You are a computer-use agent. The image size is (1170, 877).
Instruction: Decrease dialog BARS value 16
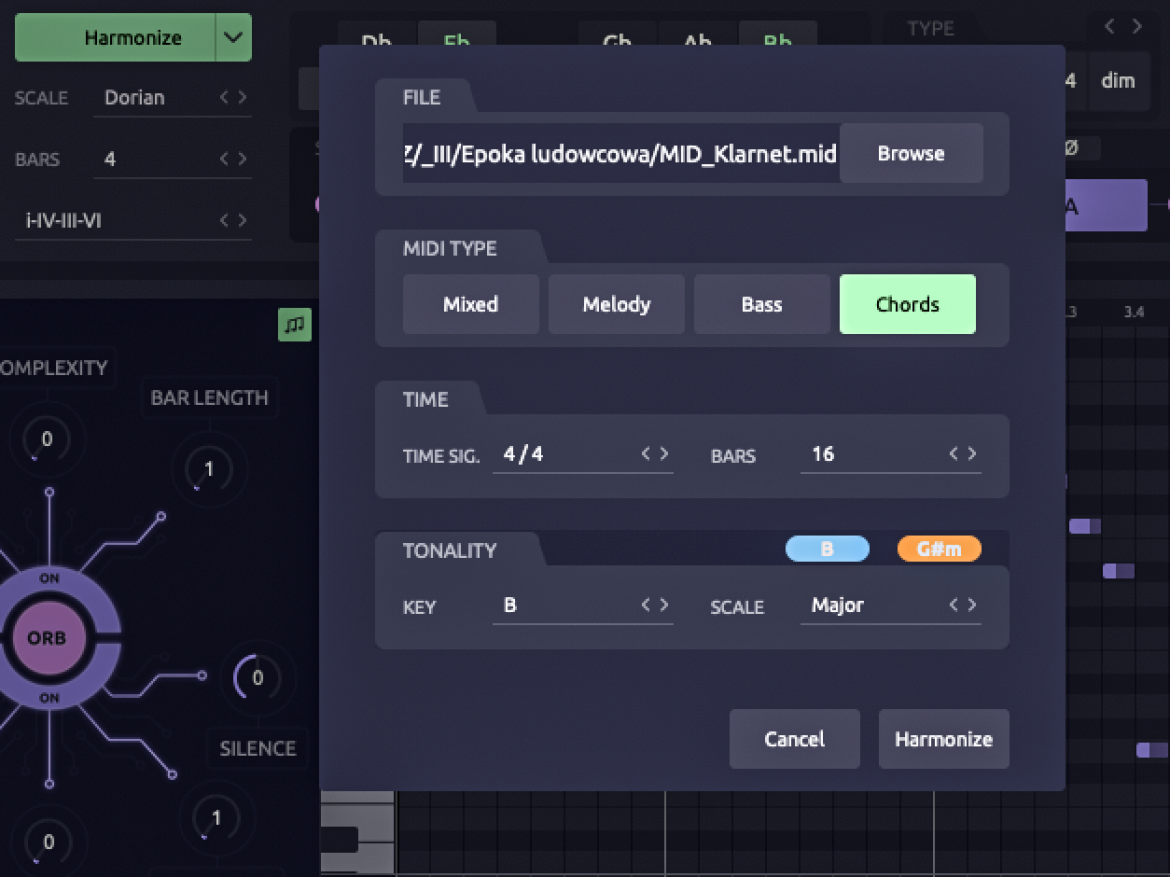(x=953, y=454)
